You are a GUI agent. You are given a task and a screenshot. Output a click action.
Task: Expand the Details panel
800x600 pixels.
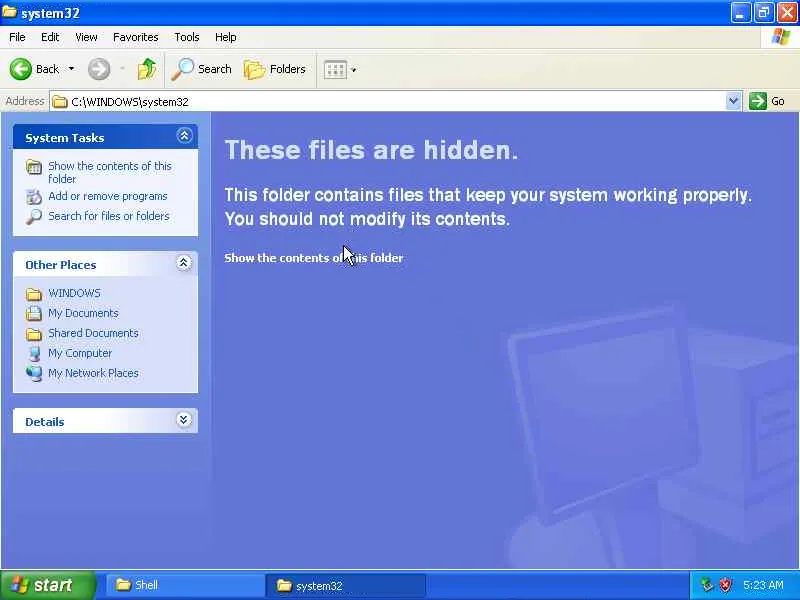[x=184, y=420]
